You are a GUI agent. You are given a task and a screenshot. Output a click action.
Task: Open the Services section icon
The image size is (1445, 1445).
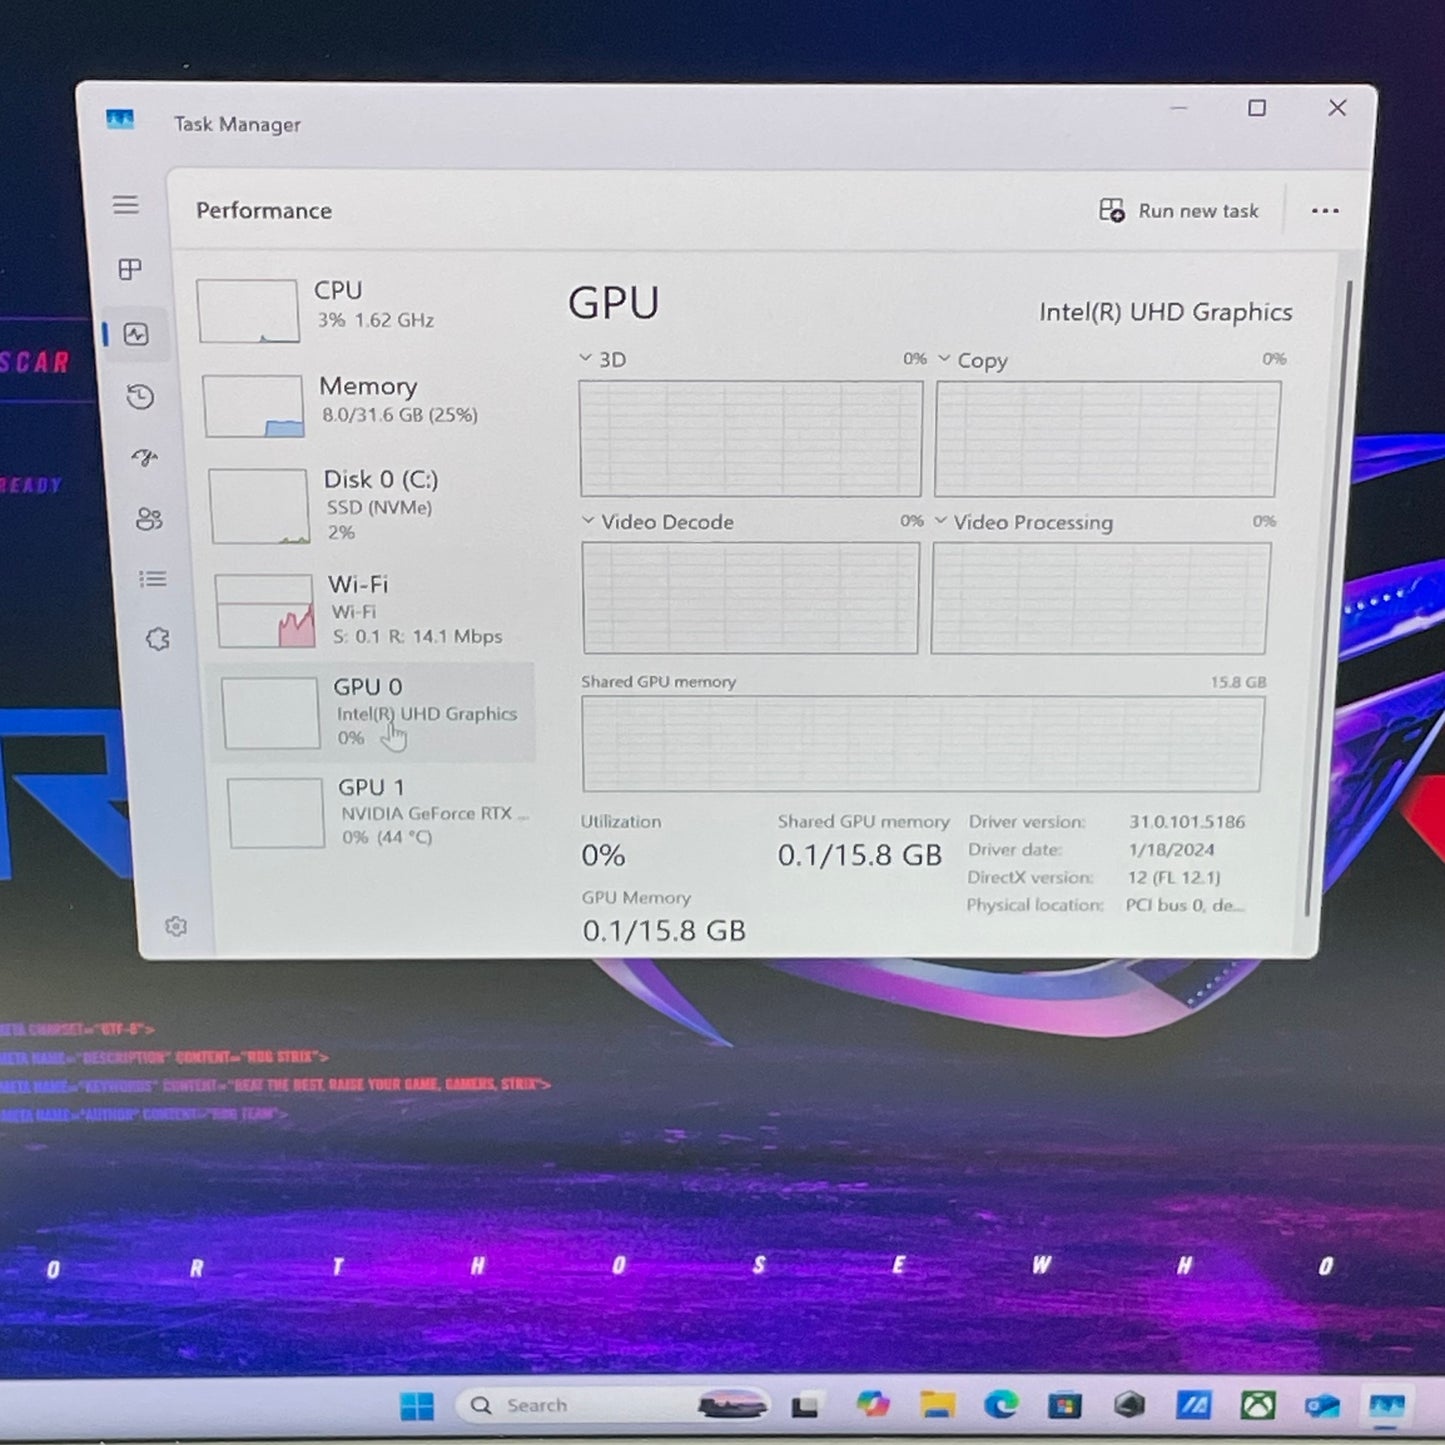158,639
